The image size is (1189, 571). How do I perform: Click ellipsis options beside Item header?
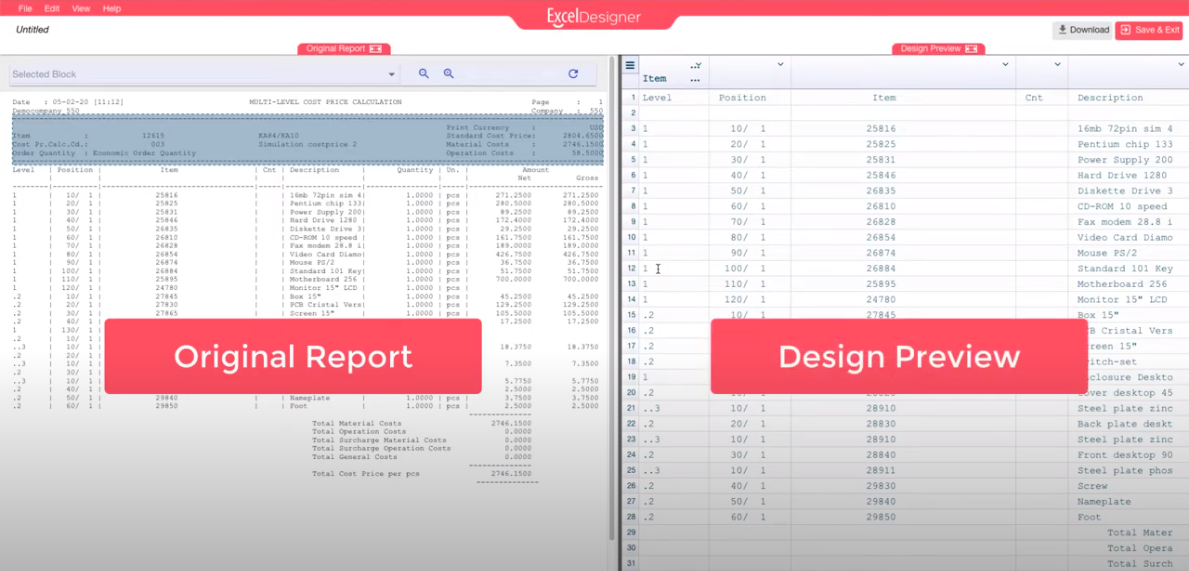pyautogui.click(x=695, y=79)
